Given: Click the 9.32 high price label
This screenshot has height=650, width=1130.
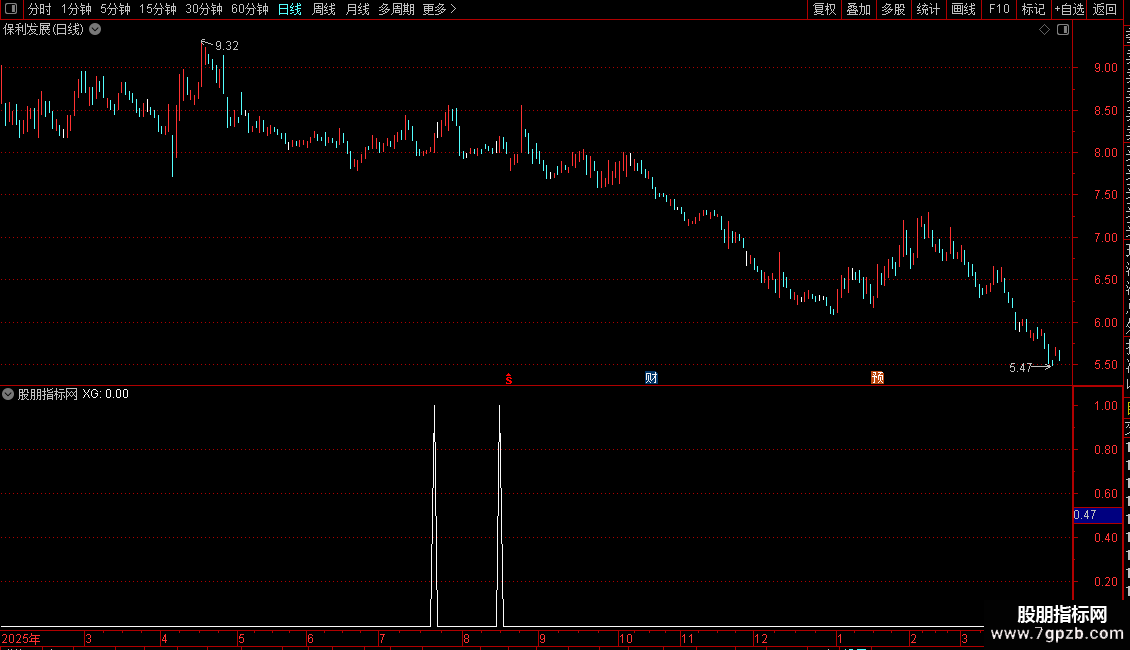Looking at the screenshot, I should (x=227, y=45).
